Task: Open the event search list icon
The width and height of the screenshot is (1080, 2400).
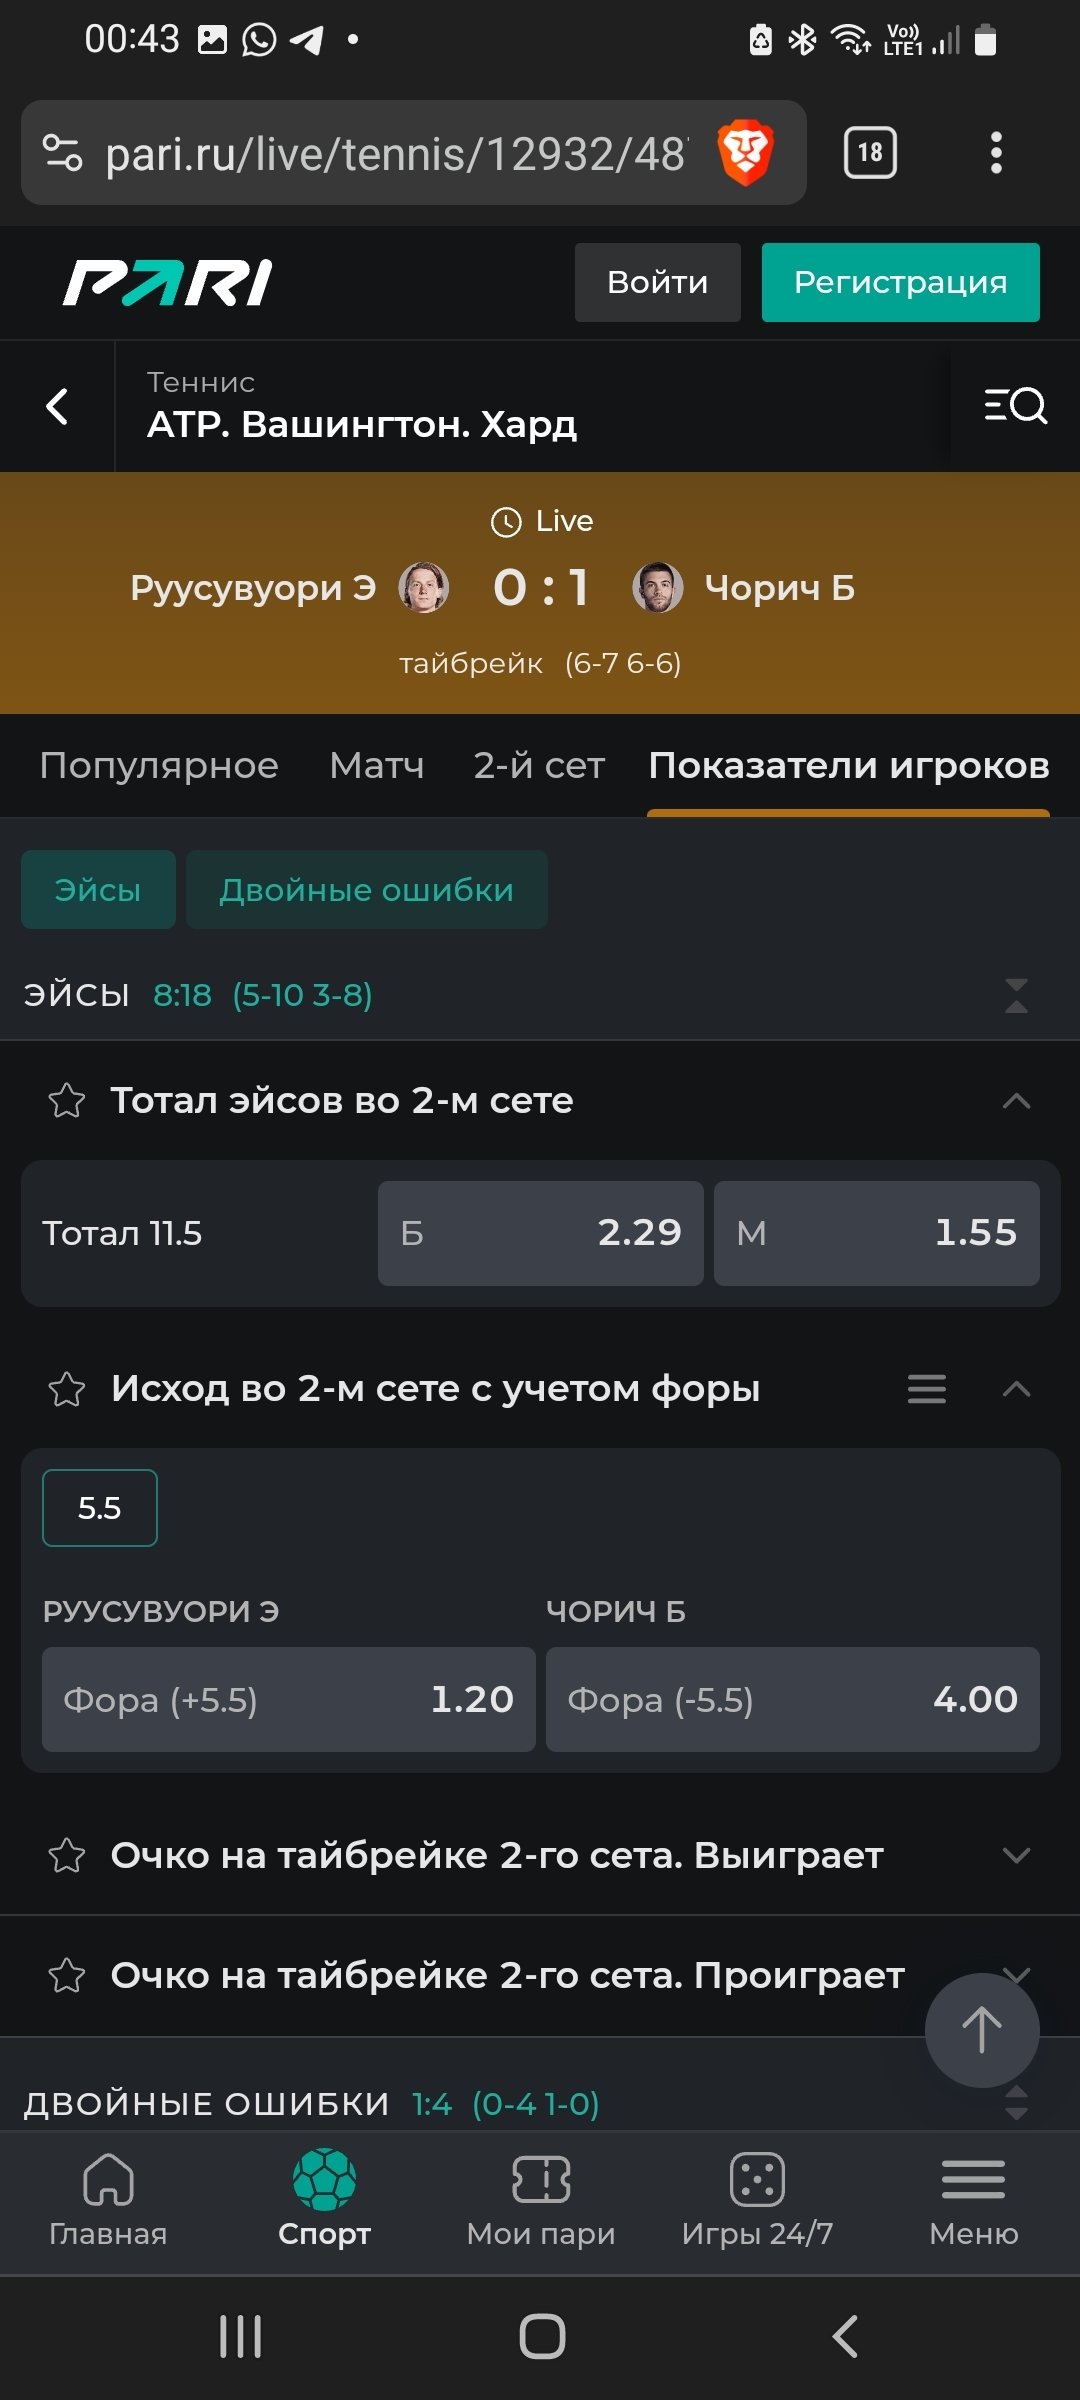Action: pos(1015,406)
